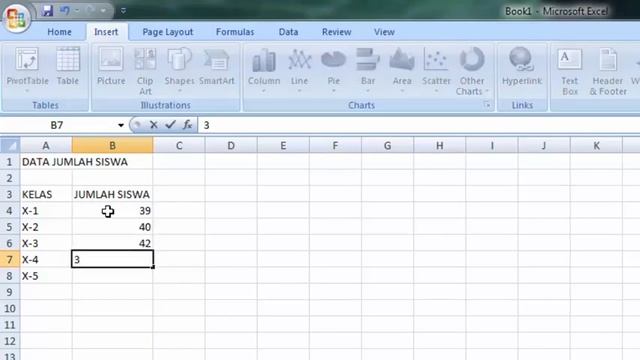This screenshot has height=360, width=640.
Task: Select column A header
Action: point(46,146)
